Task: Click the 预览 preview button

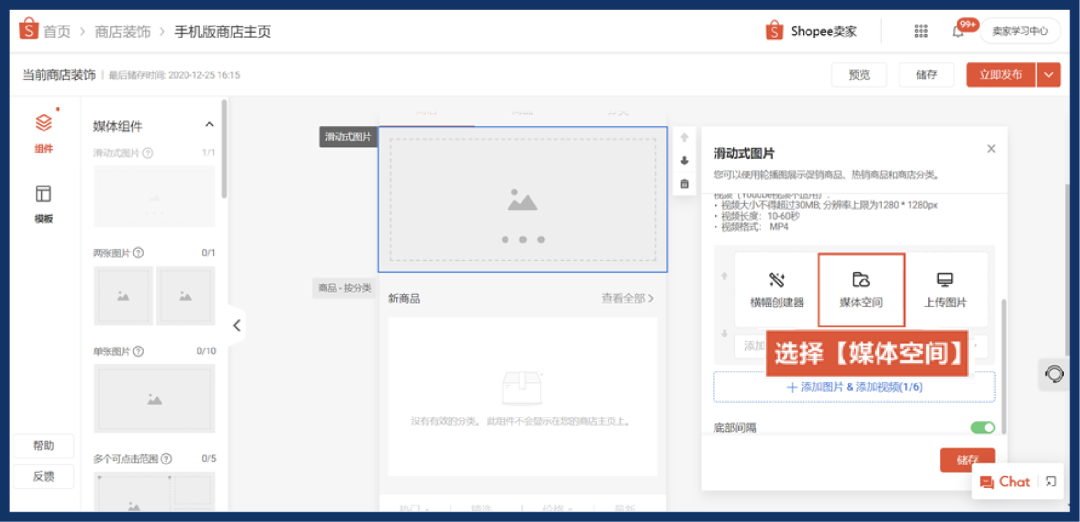Action: click(859, 75)
